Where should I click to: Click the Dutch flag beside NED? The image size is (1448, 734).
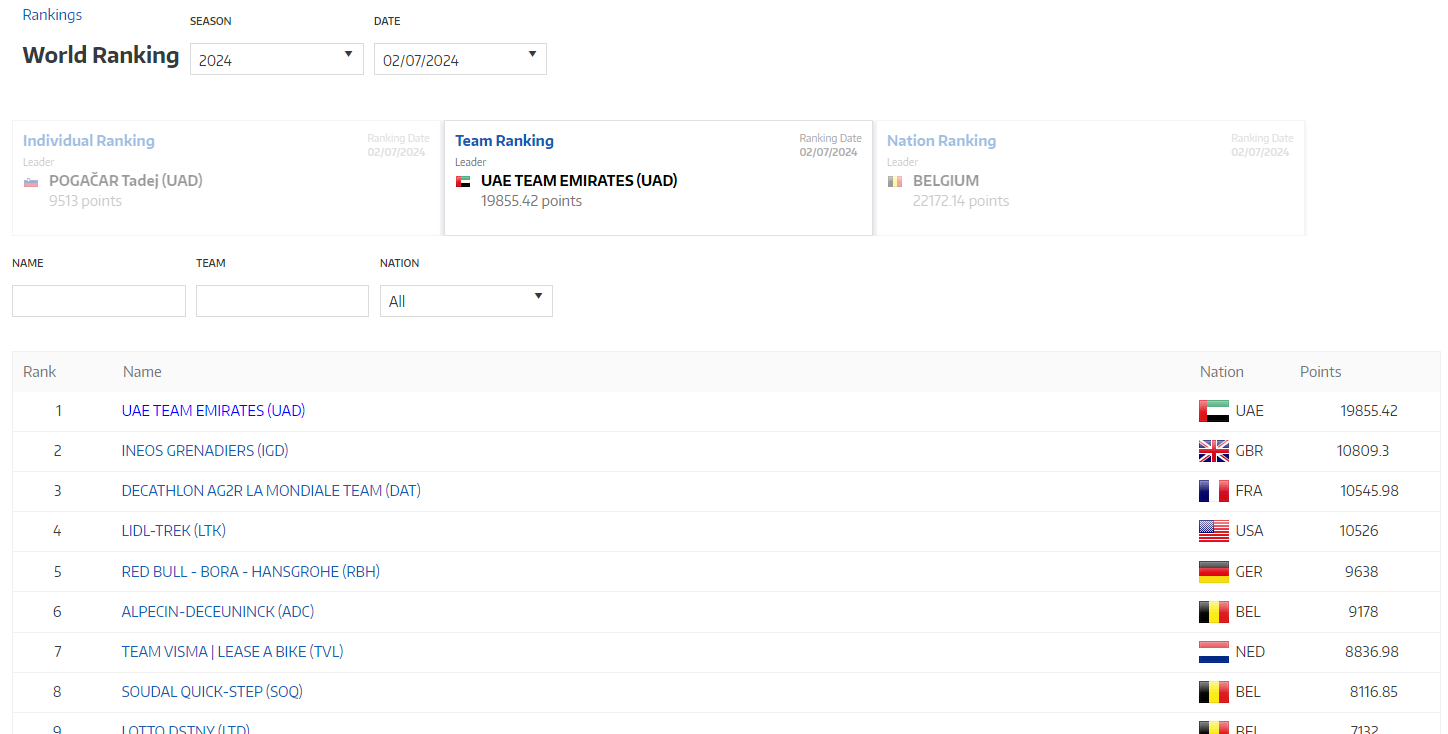pos(1214,652)
